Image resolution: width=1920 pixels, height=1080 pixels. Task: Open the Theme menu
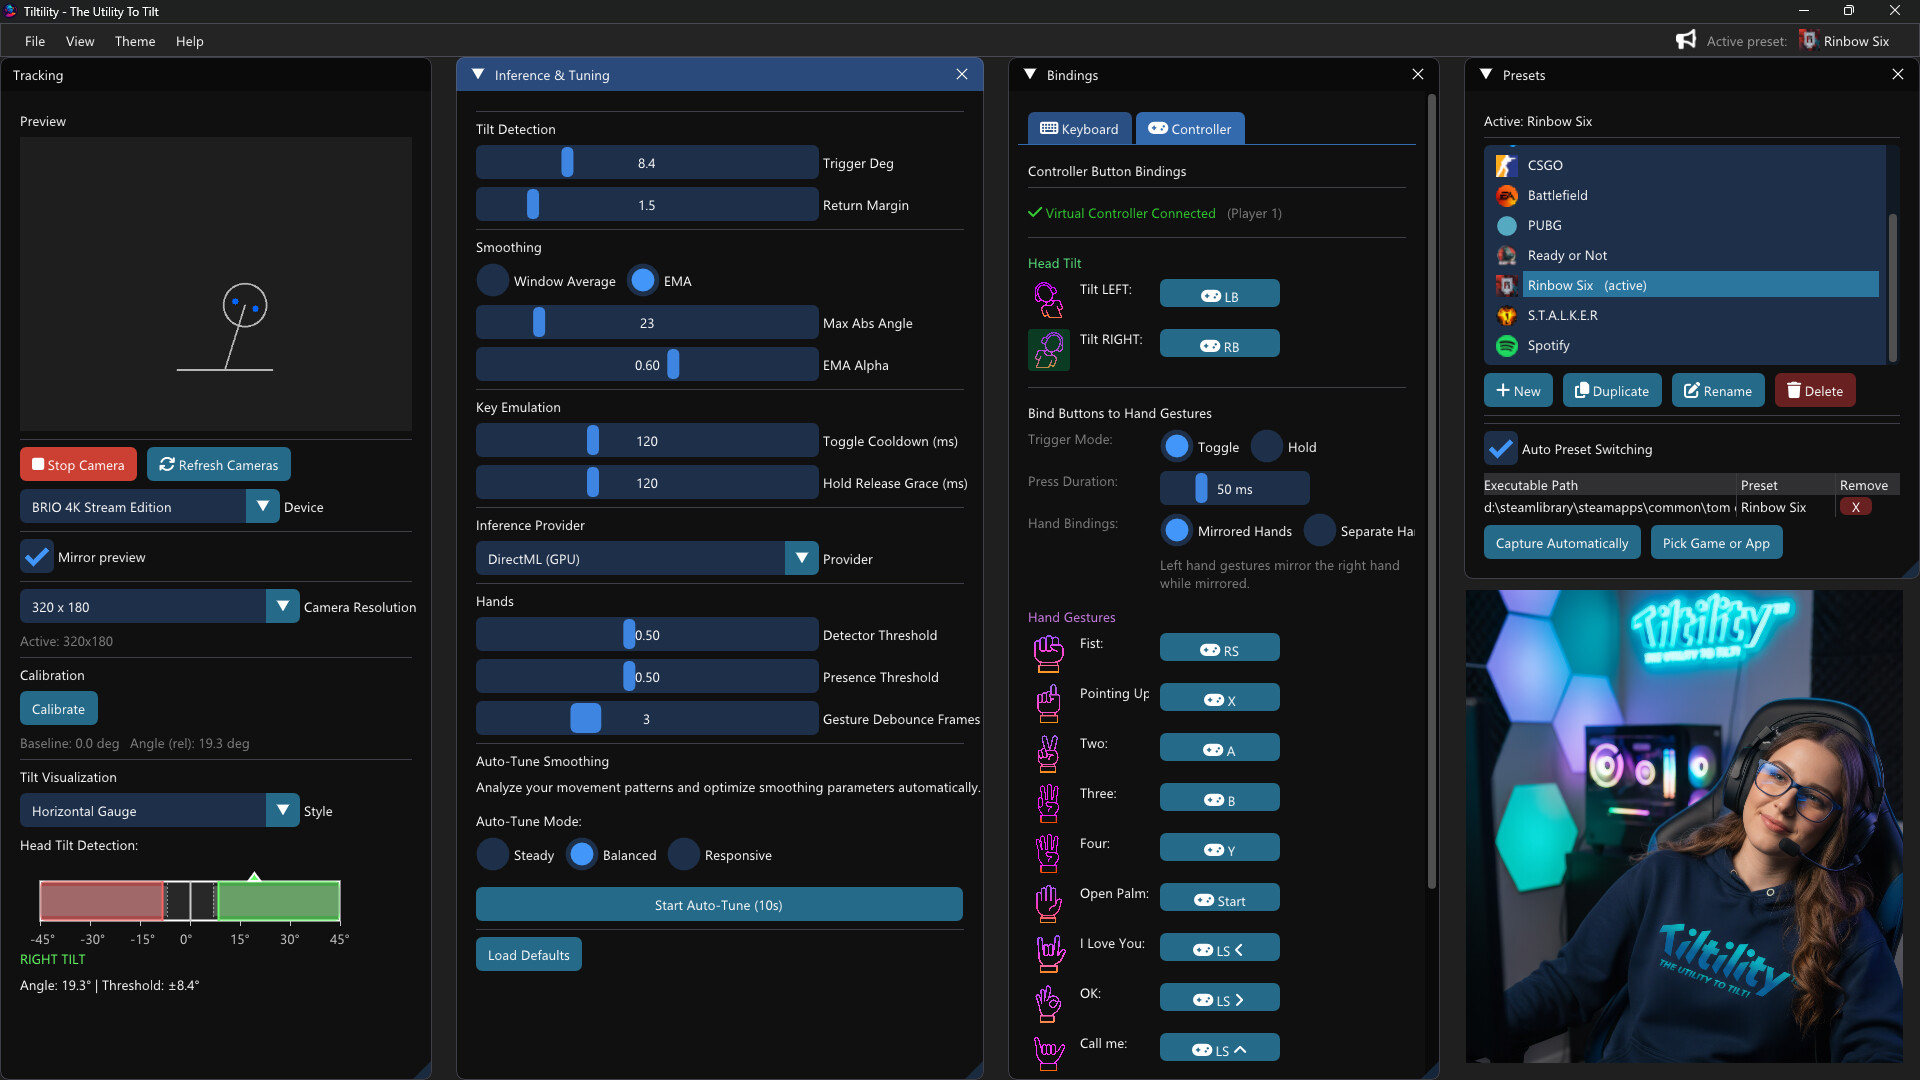pos(134,41)
